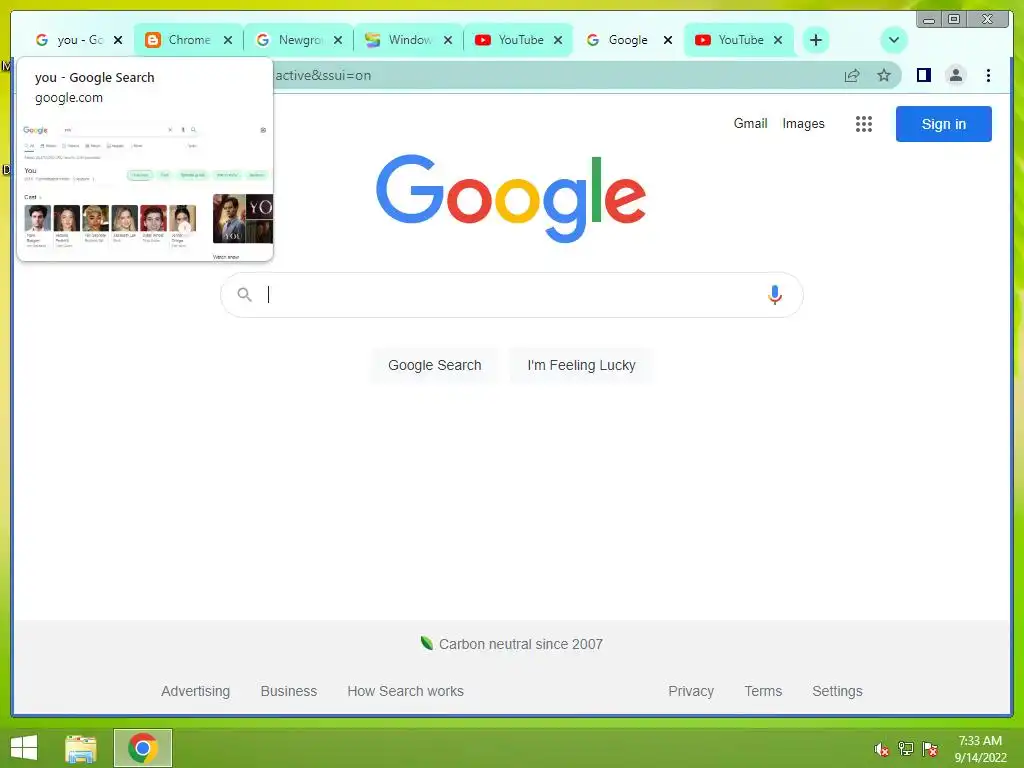Close the active Google tab
Viewport: 1024px width, 768px height.
coord(667,40)
